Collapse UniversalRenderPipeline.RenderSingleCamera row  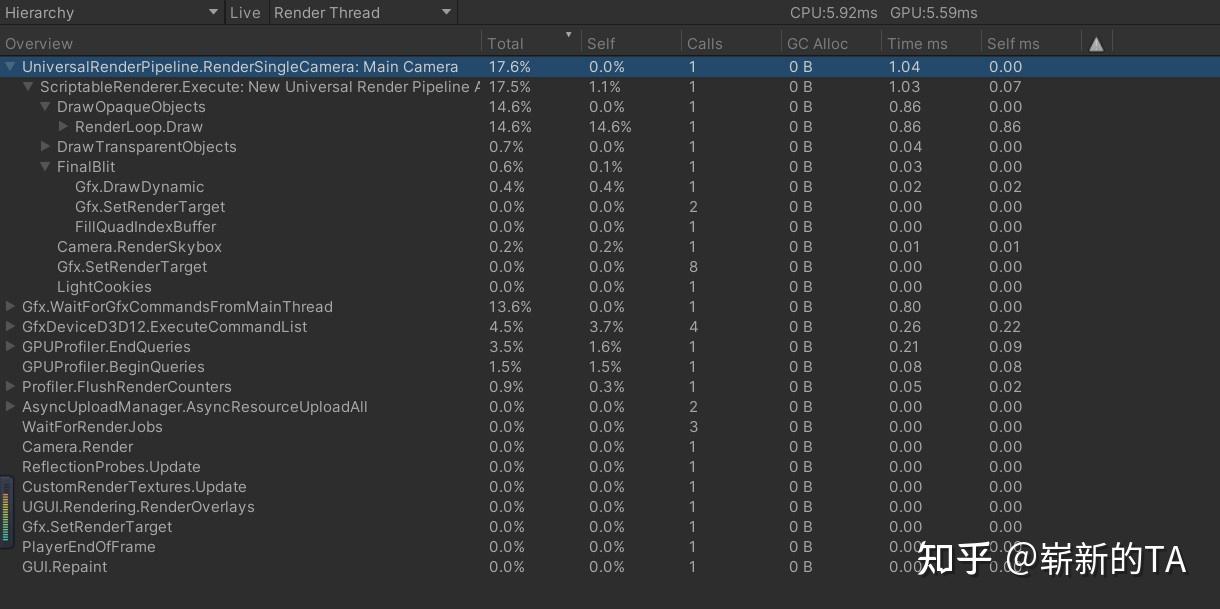click(x=11, y=67)
